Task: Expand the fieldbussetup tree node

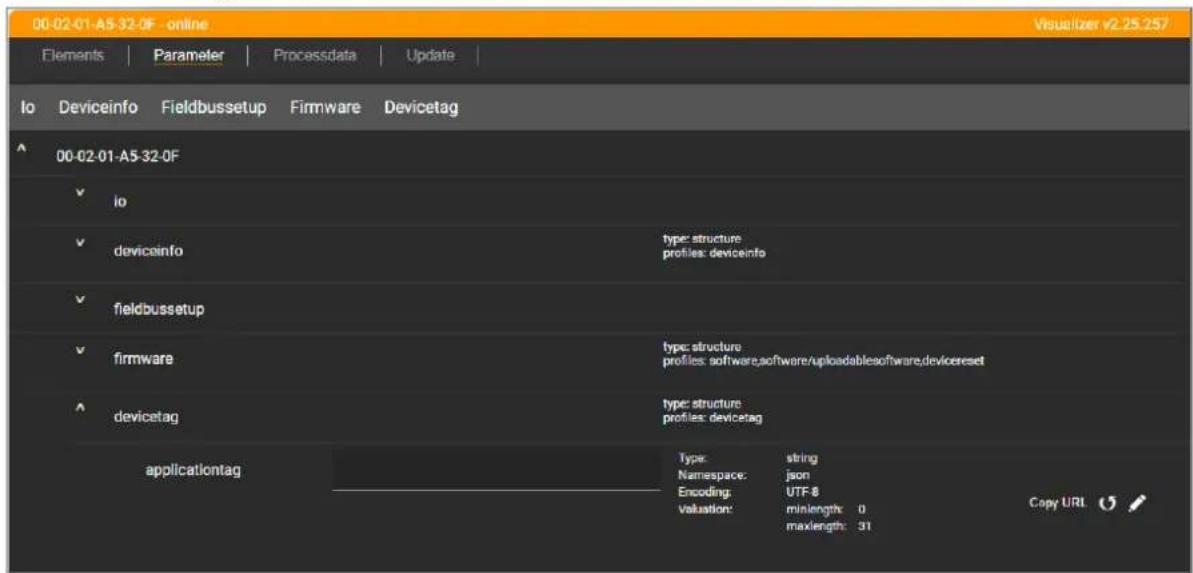Action: pyautogui.click(x=81, y=301)
